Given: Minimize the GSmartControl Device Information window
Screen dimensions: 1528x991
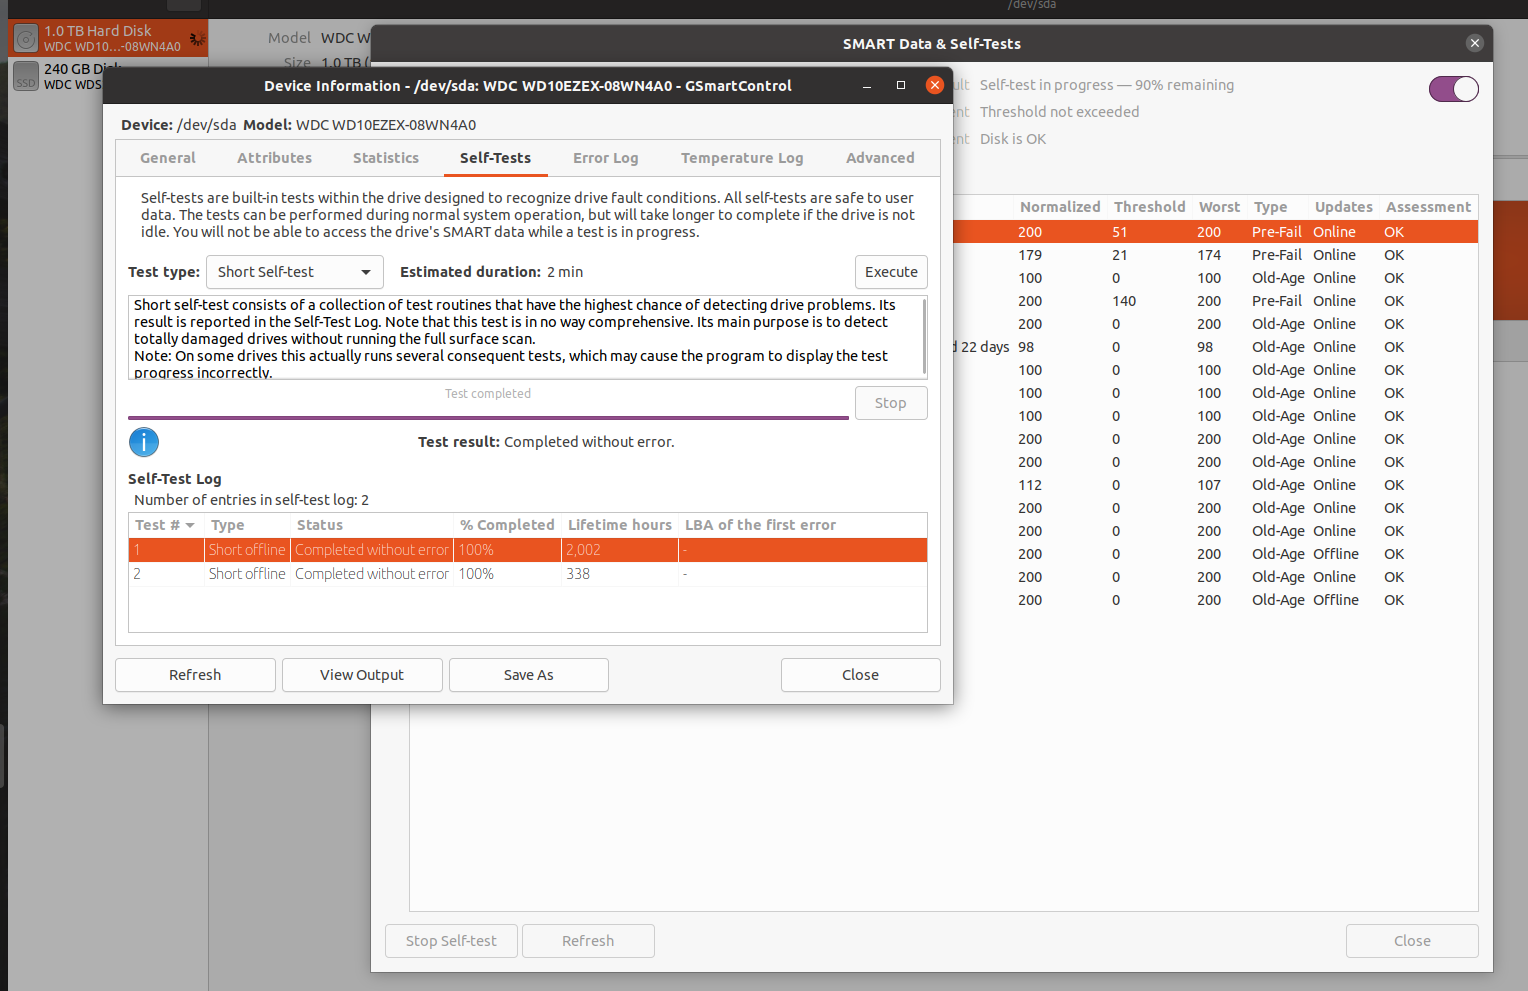Looking at the screenshot, I should pos(867,86).
